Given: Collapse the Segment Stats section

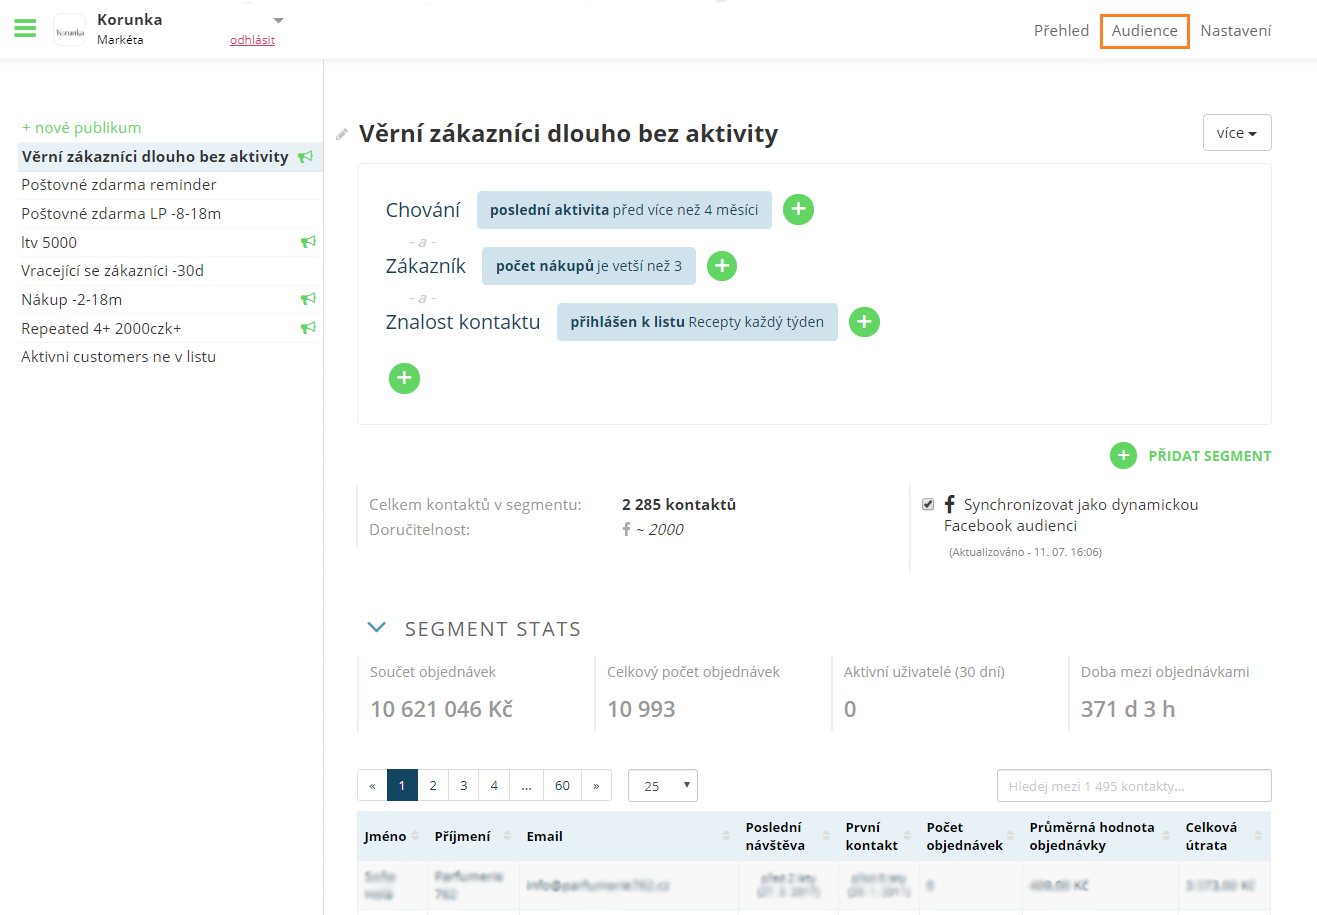Looking at the screenshot, I should tap(377, 628).
